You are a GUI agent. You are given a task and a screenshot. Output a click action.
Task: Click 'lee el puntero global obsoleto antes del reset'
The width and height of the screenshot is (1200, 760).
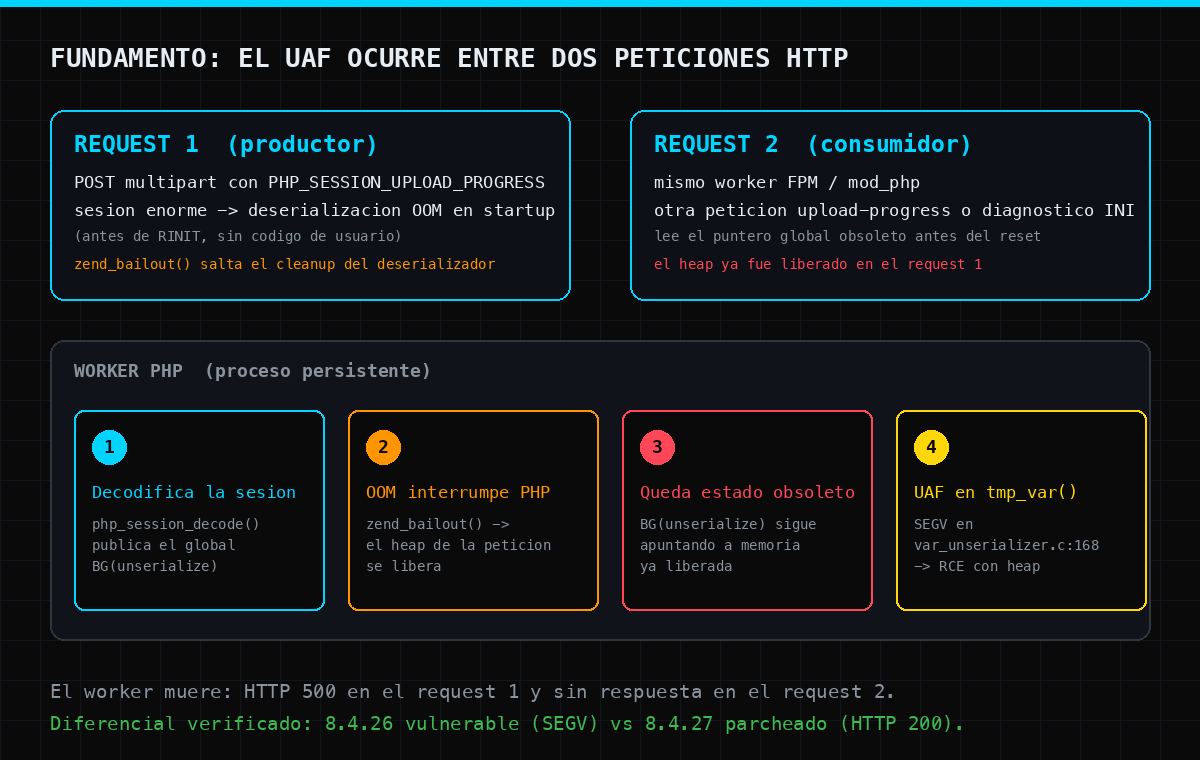847,237
